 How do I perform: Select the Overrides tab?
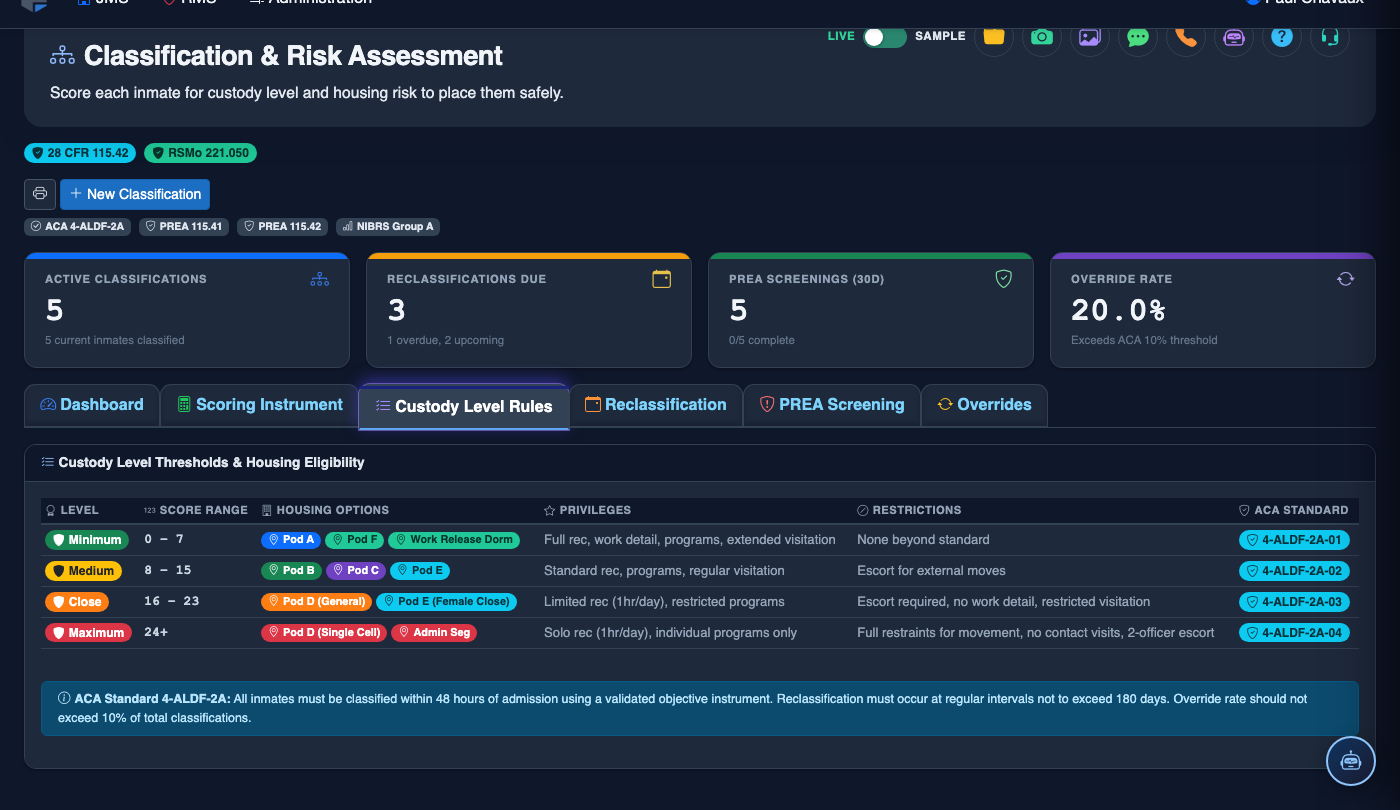(984, 405)
